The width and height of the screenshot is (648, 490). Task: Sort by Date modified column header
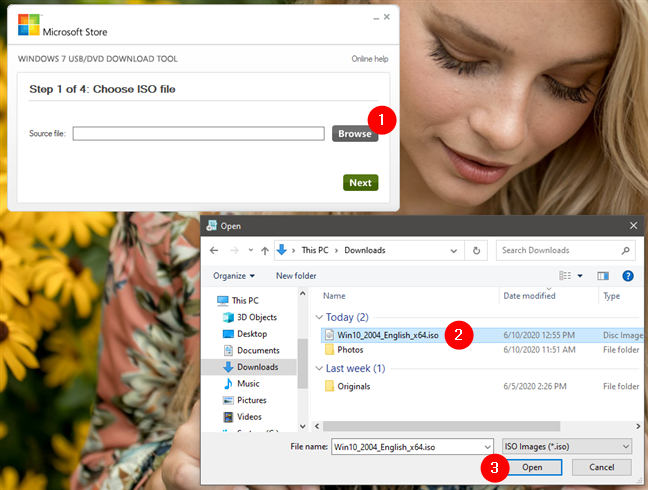pos(529,296)
